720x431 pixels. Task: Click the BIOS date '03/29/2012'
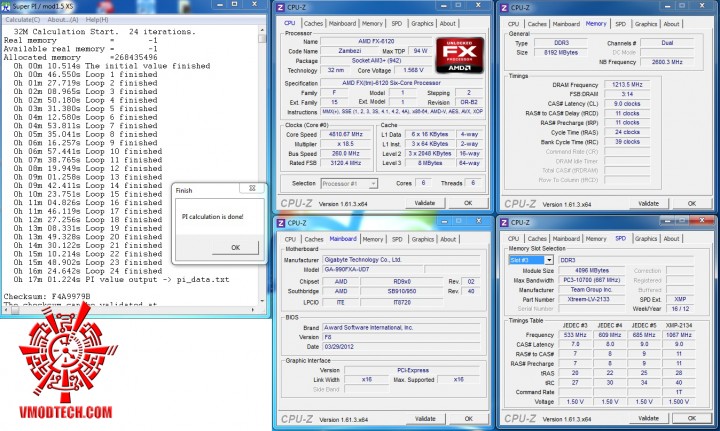point(401,347)
